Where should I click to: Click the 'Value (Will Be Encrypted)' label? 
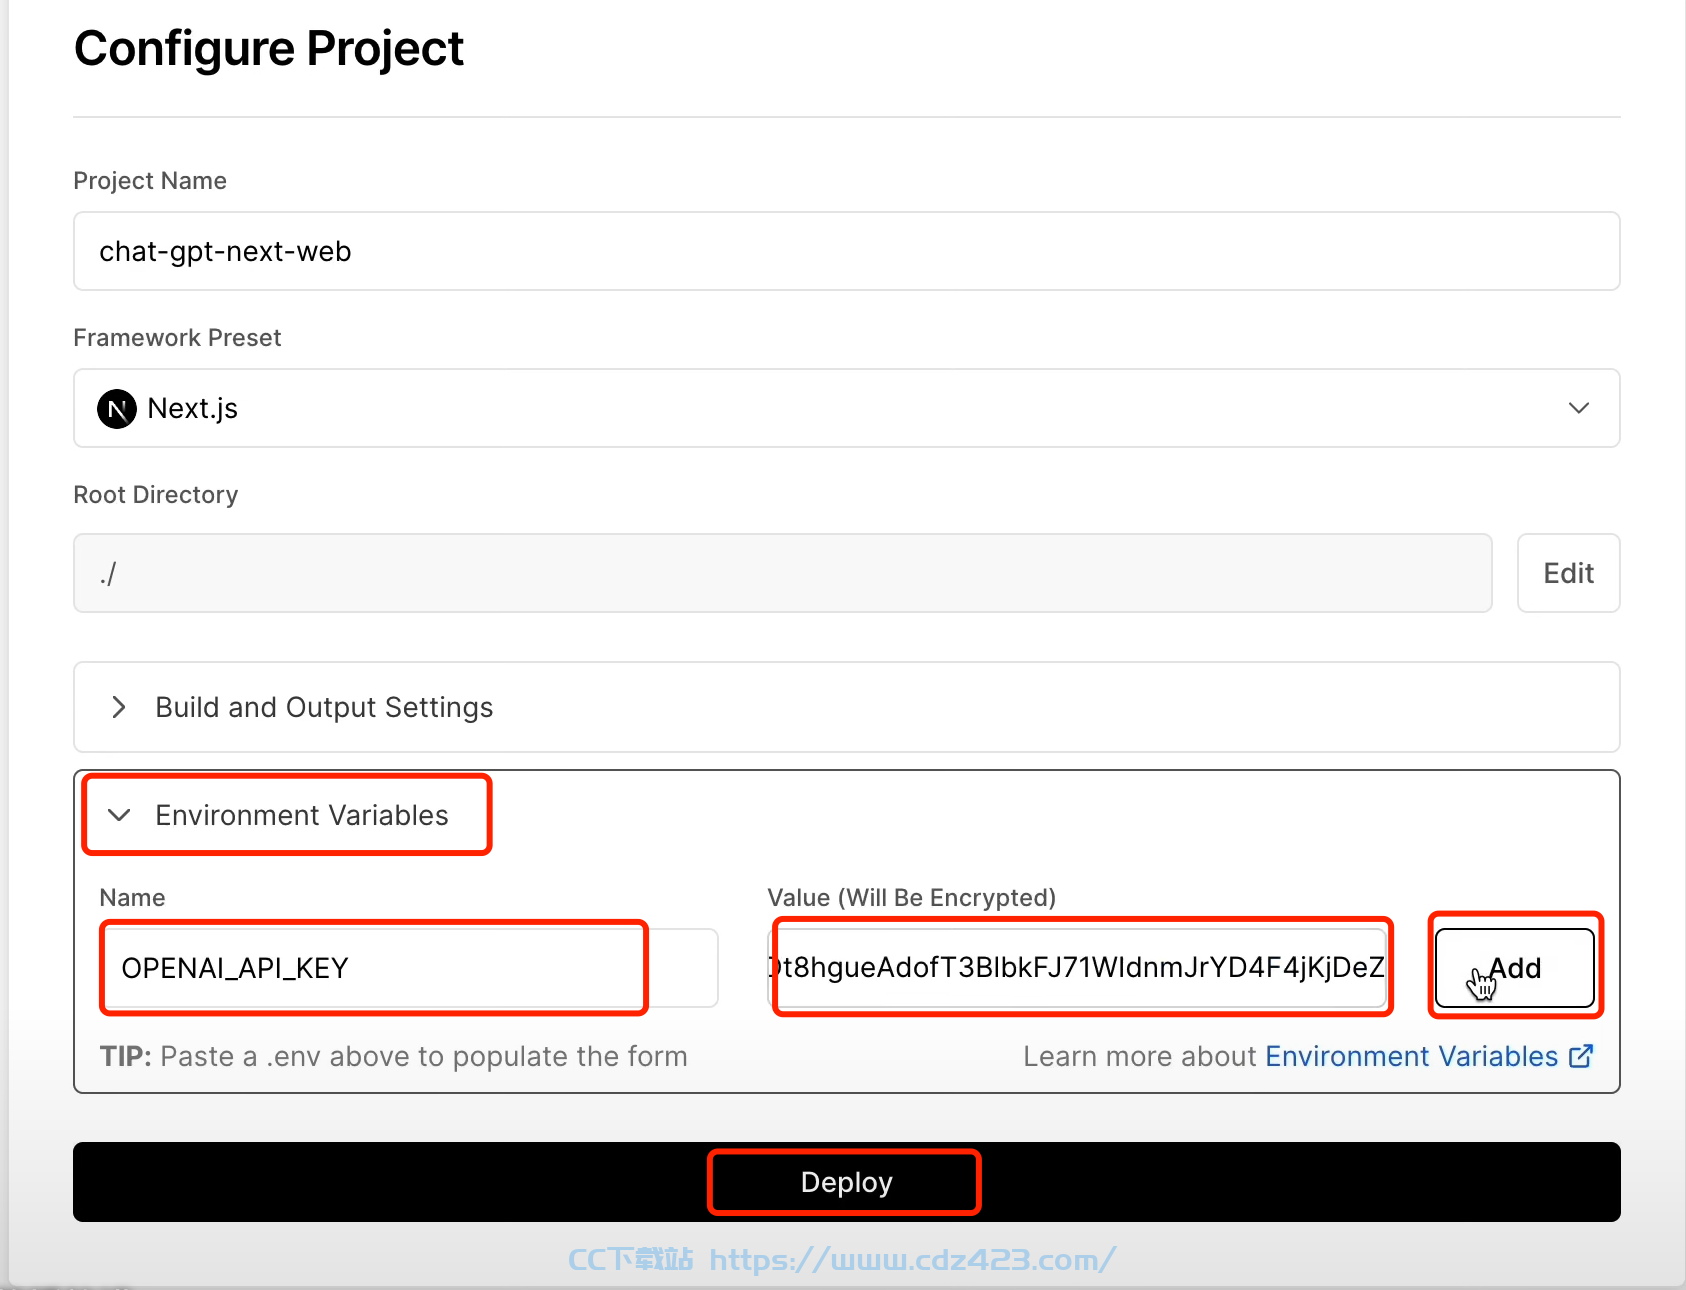coord(911,898)
